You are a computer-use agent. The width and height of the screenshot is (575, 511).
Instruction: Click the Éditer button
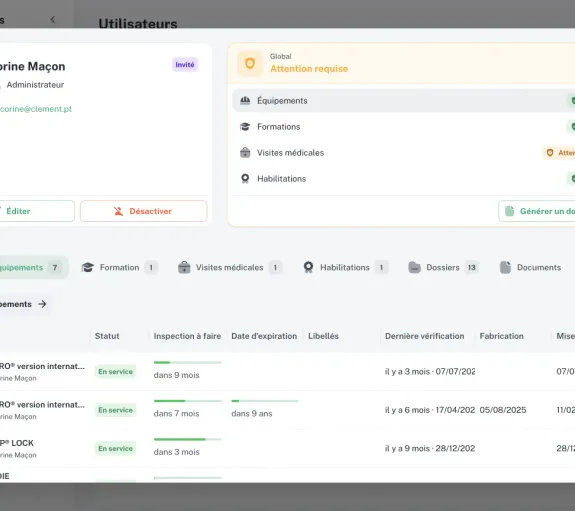click(x=37, y=211)
